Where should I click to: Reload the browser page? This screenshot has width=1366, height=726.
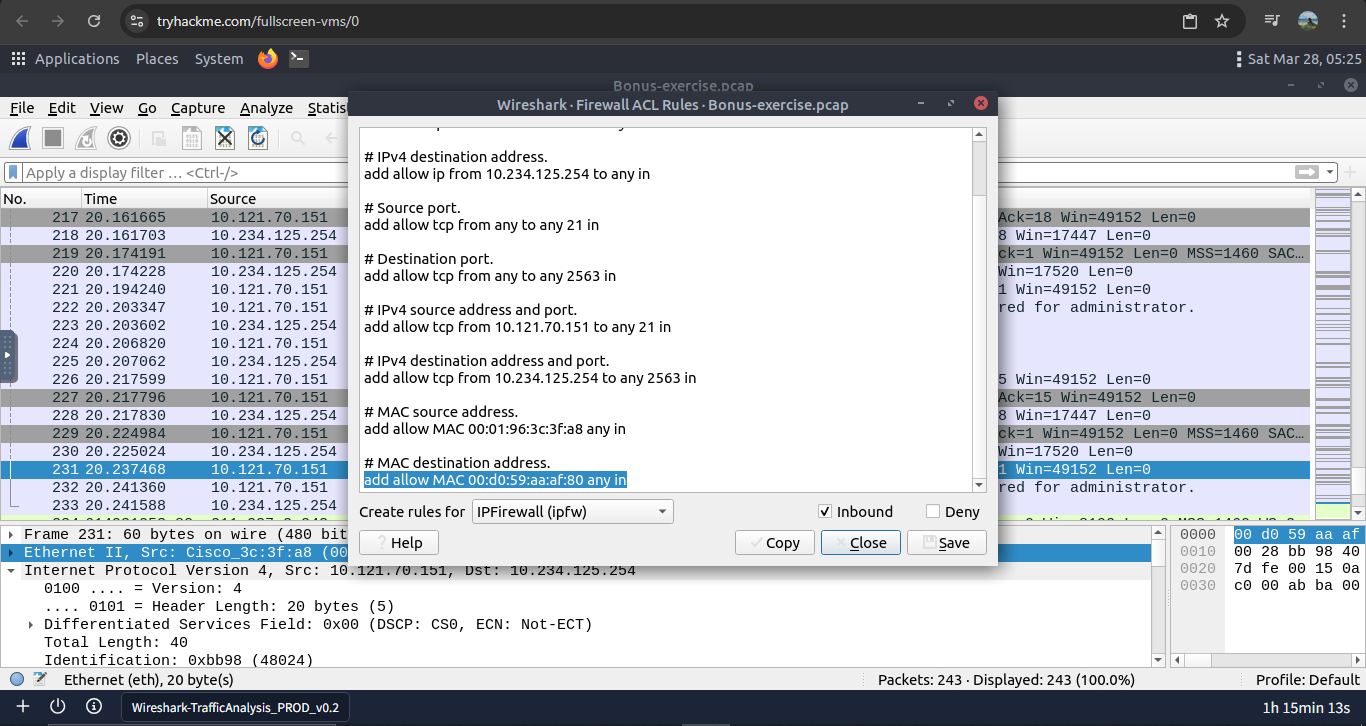(94, 21)
